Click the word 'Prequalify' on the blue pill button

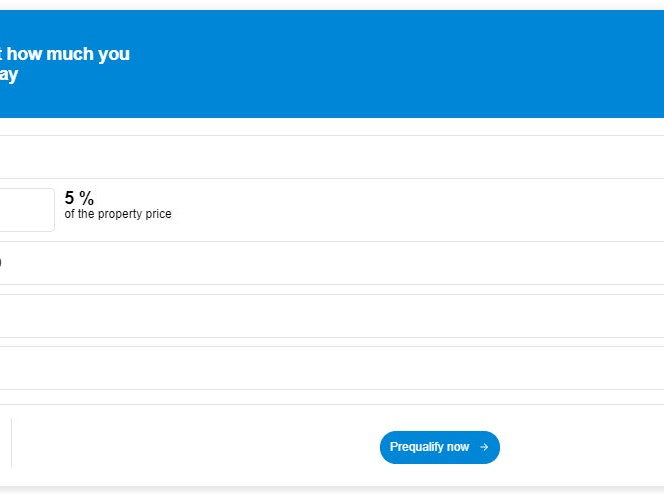tap(417, 447)
